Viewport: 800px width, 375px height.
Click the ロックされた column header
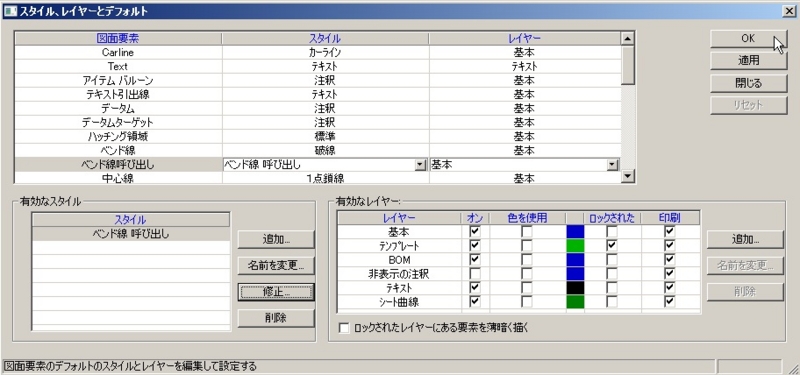(612, 218)
